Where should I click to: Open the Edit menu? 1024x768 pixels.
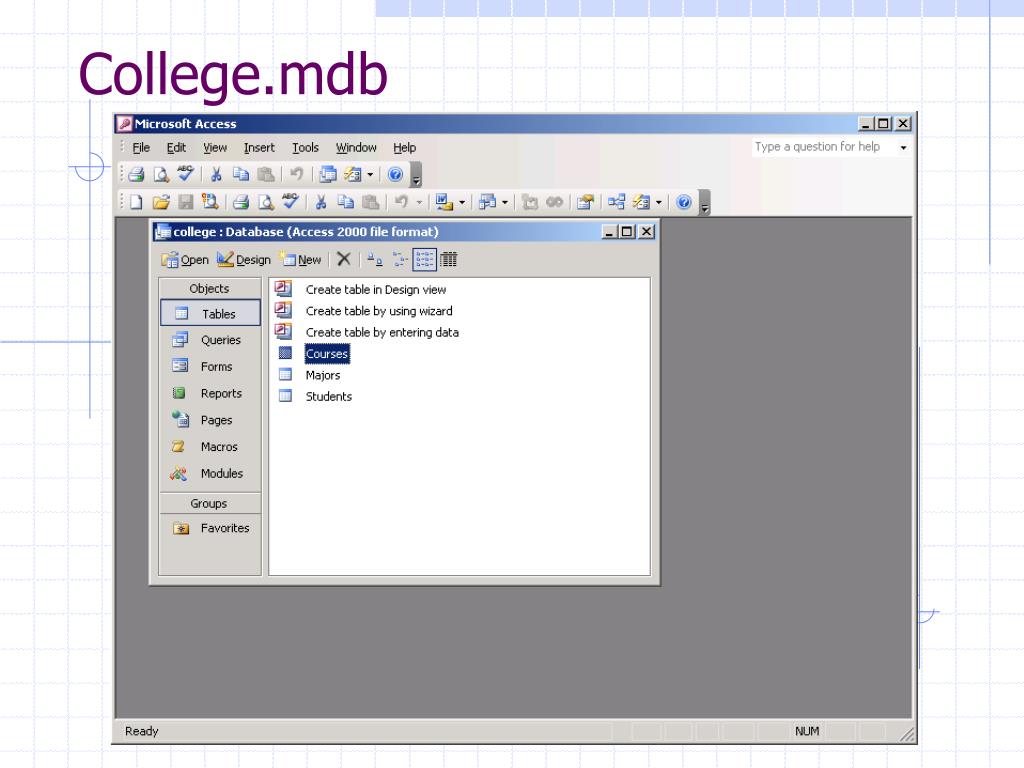click(x=176, y=148)
